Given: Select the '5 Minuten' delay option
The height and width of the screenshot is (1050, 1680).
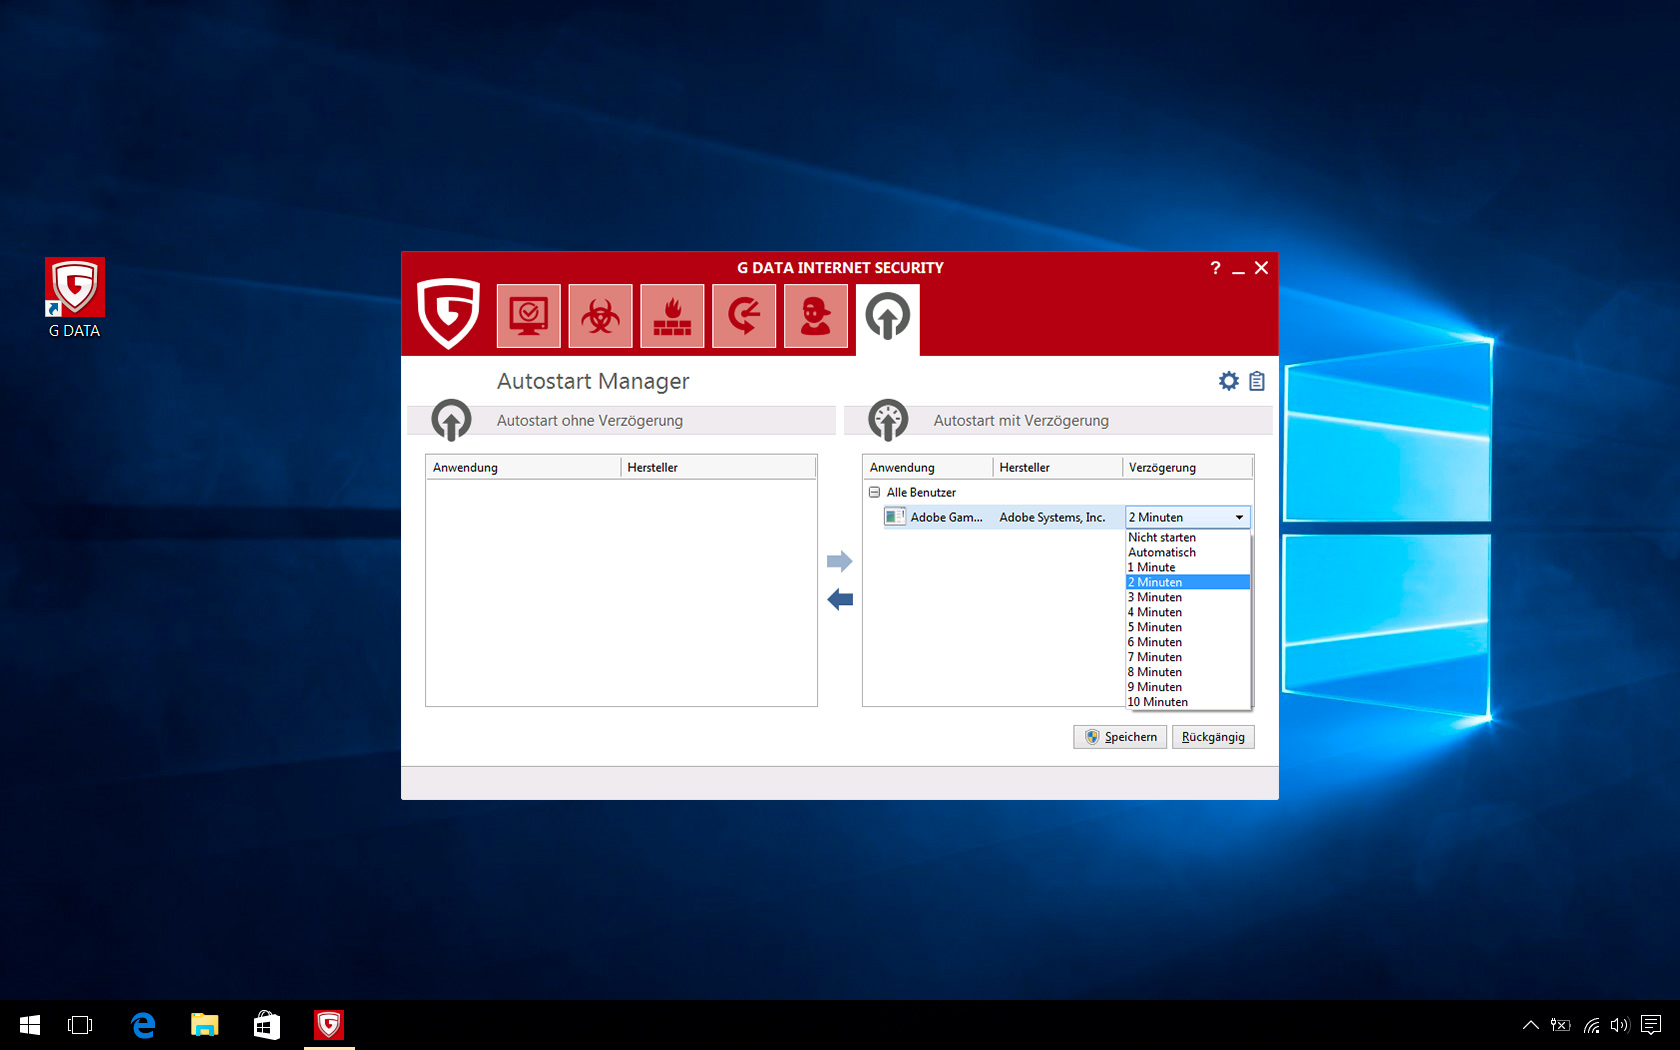Looking at the screenshot, I should [x=1155, y=627].
